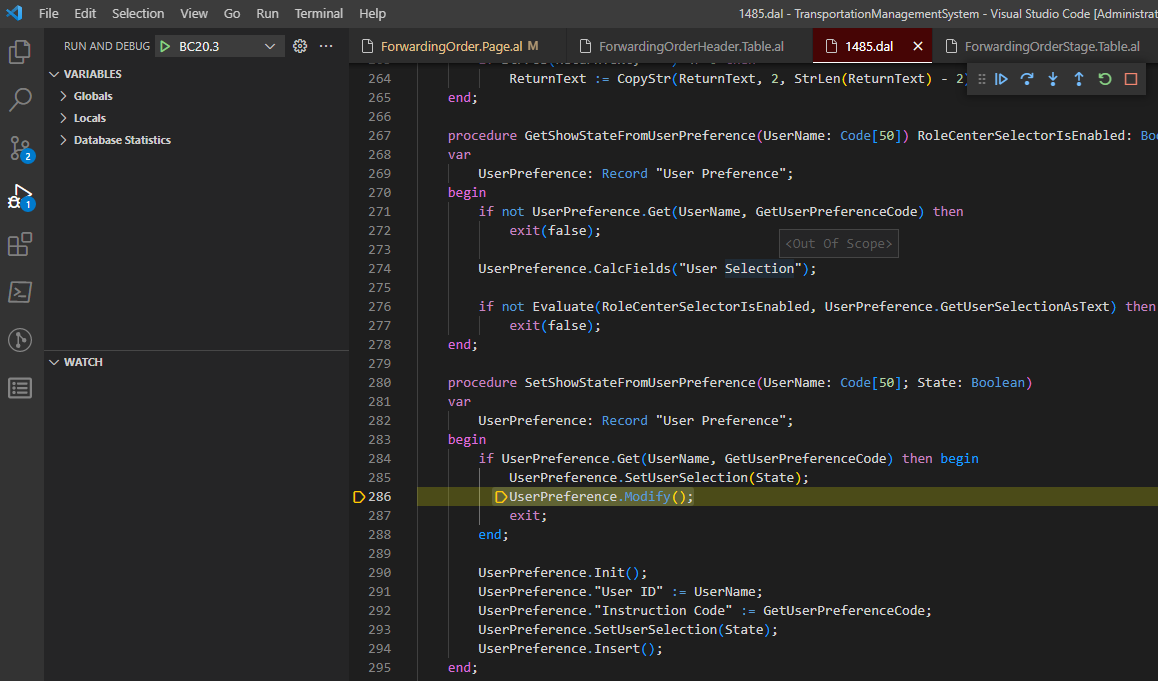The height and width of the screenshot is (681, 1158).
Task: Open the Go menu
Action: point(232,13)
